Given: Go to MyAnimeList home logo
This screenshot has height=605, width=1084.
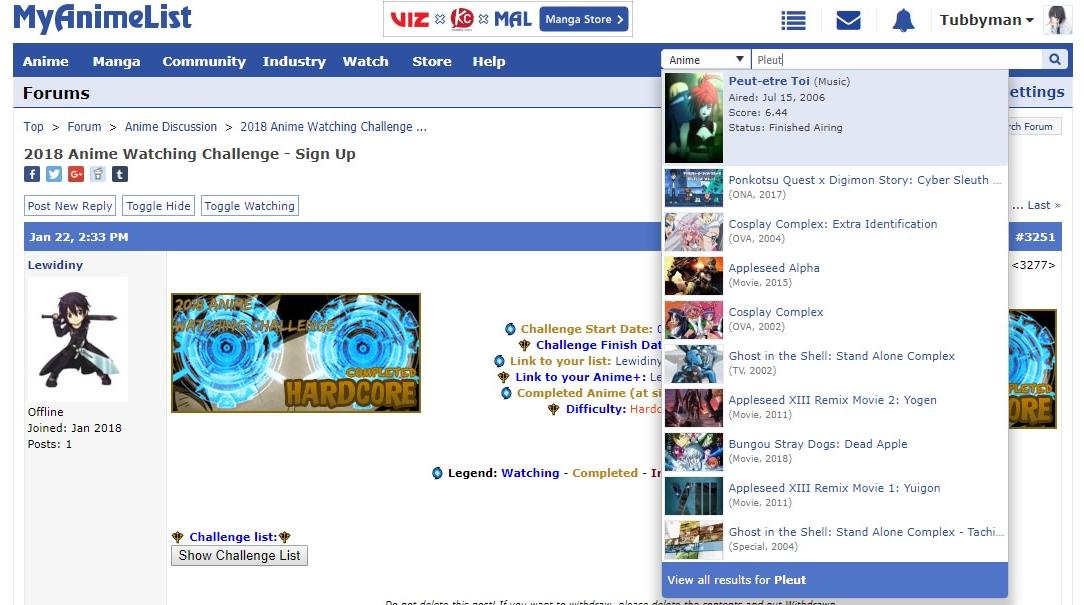Looking at the screenshot, I should 102,18.
